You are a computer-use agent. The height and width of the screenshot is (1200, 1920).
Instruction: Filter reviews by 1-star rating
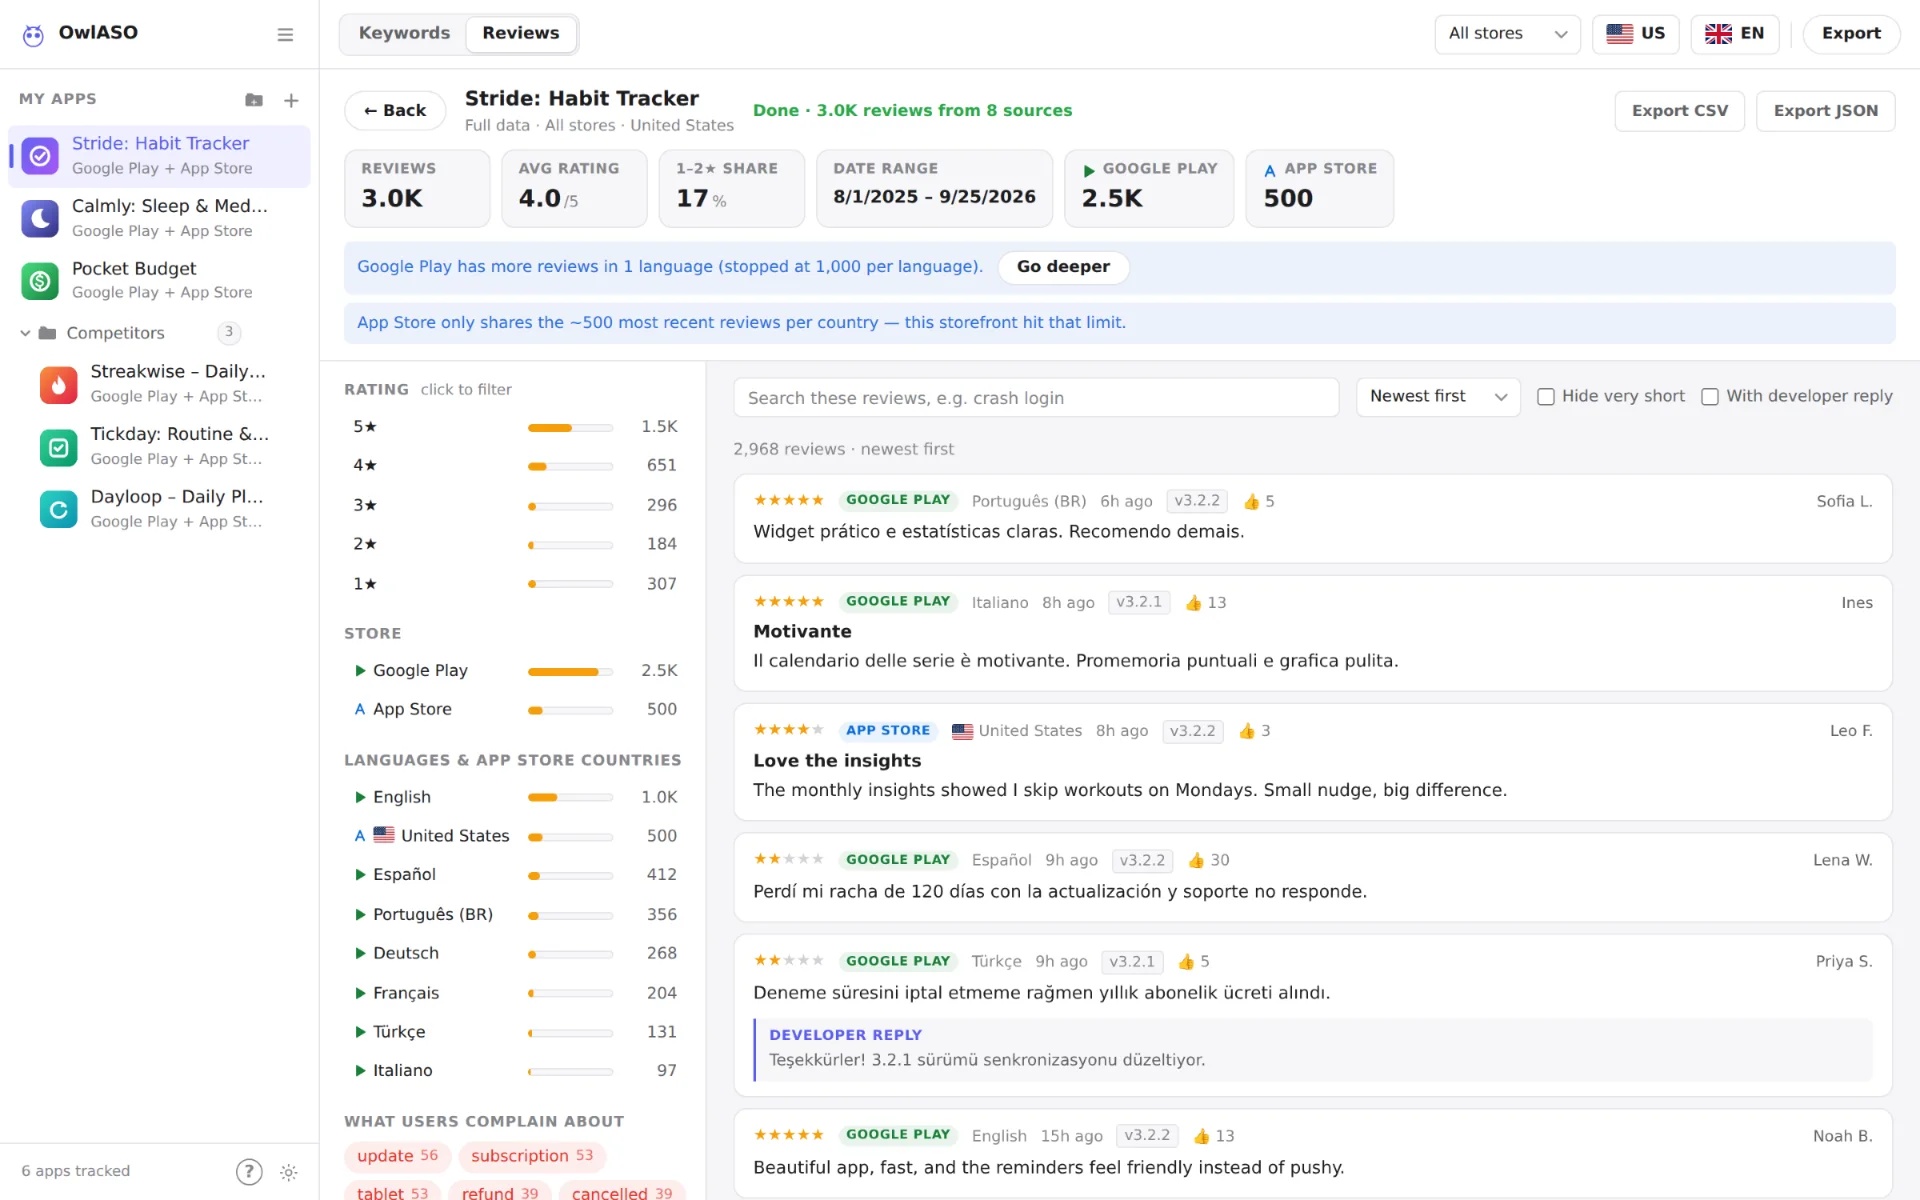(x=515, y=584)
